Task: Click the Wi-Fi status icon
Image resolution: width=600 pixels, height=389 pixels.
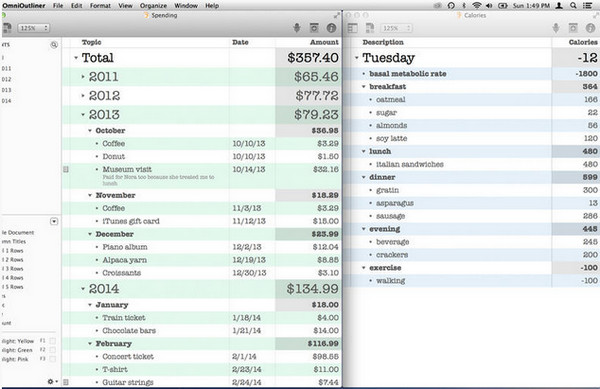Action: [477, 5]
